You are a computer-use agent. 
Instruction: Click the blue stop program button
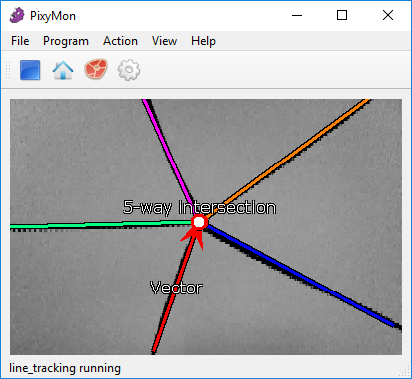pyautogui.click(x=30, y=70)
